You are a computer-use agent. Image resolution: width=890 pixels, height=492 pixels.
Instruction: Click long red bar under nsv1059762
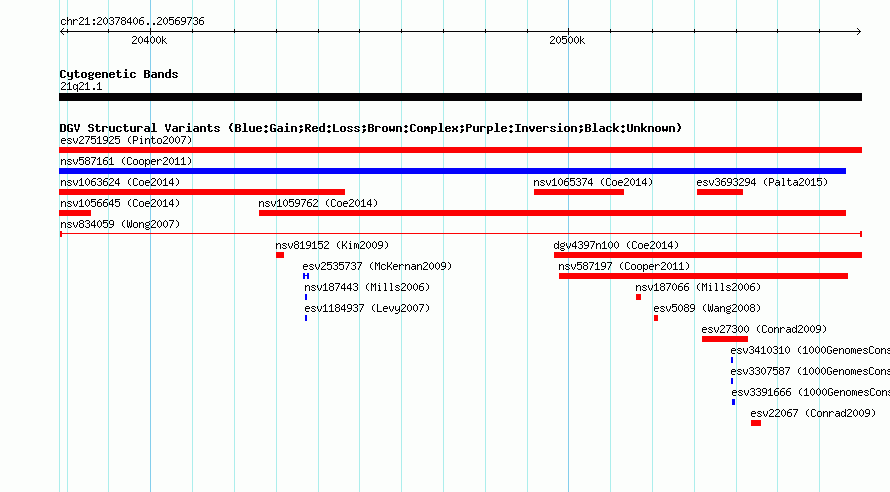tap(552, 213)
